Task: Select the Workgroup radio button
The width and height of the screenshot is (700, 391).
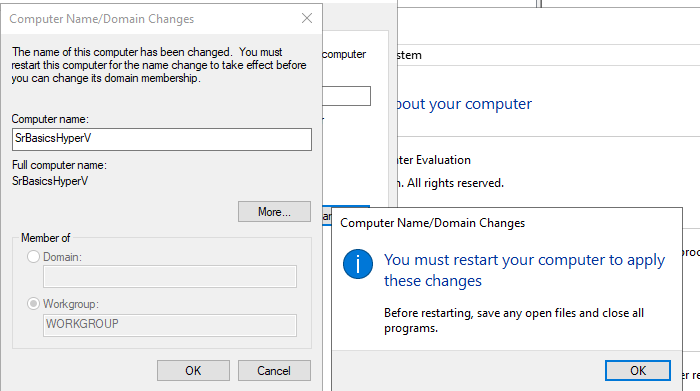Action: tap(33, 304)
